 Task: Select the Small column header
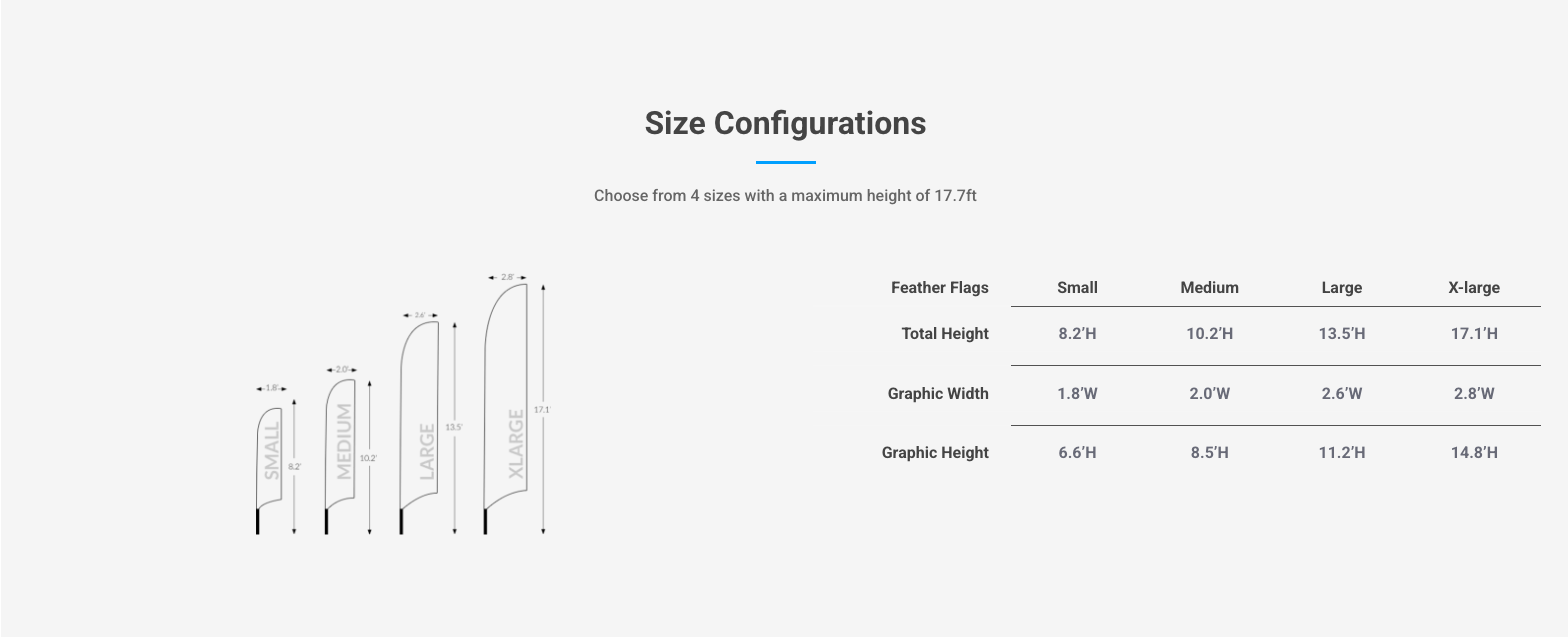point(1077,288)
